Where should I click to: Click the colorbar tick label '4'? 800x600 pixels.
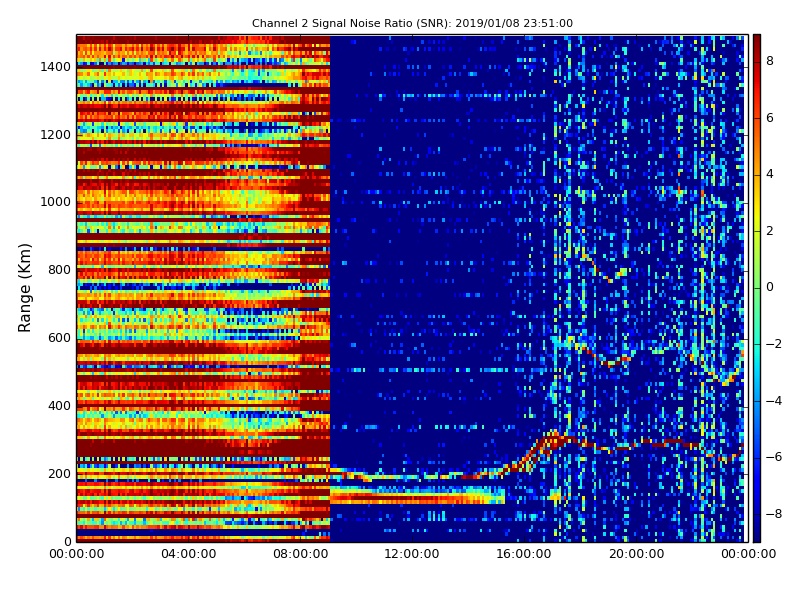770,174
